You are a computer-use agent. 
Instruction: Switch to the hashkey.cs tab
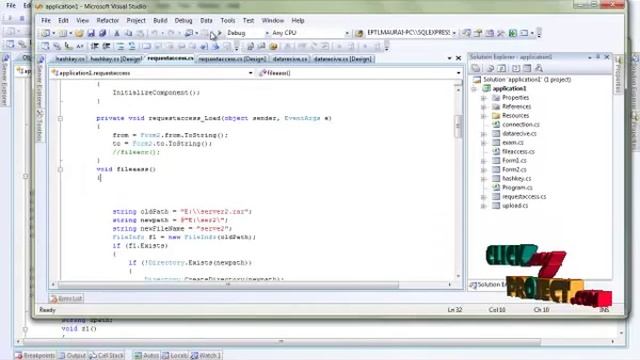(x=70, y=59)
